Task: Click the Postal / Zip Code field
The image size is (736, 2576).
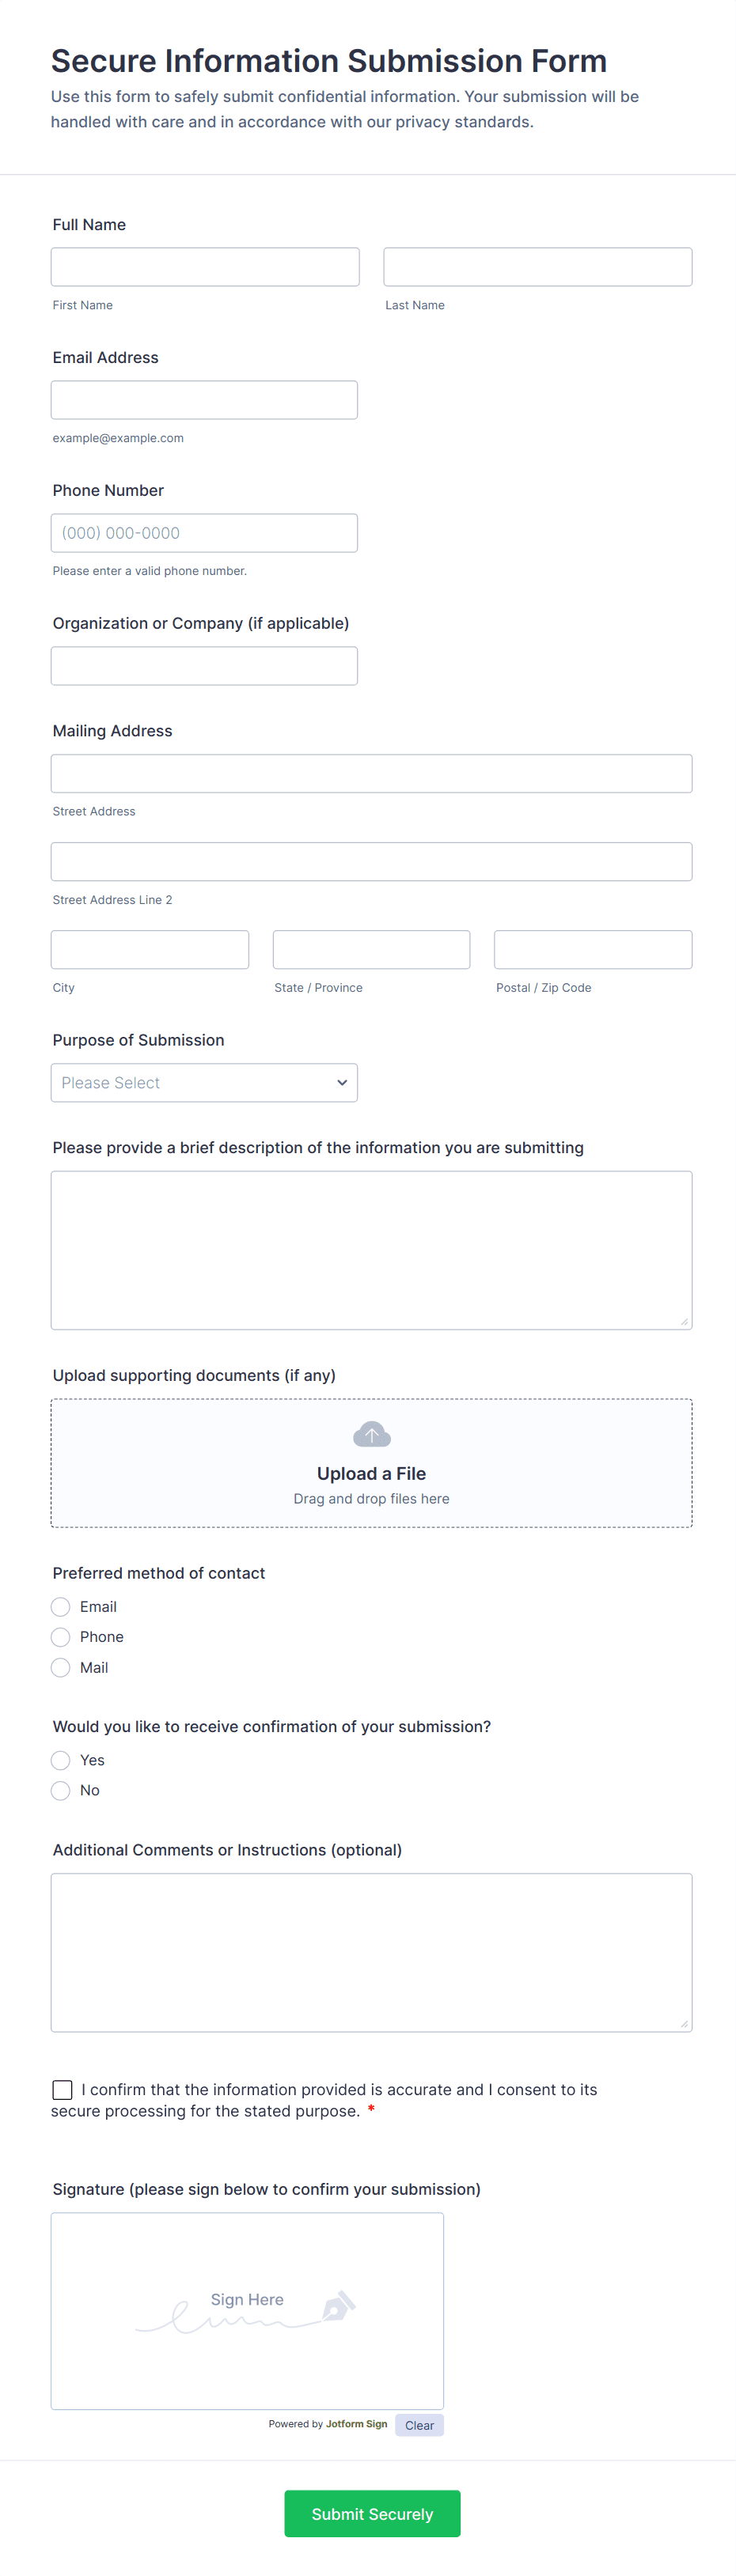Action: pos(593,950)
